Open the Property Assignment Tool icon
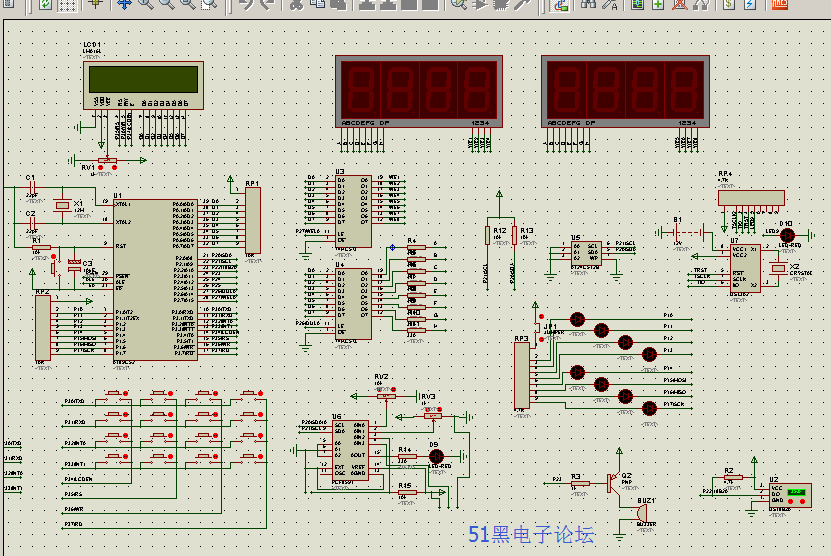 pyautogui.click(x=610, y=4)
